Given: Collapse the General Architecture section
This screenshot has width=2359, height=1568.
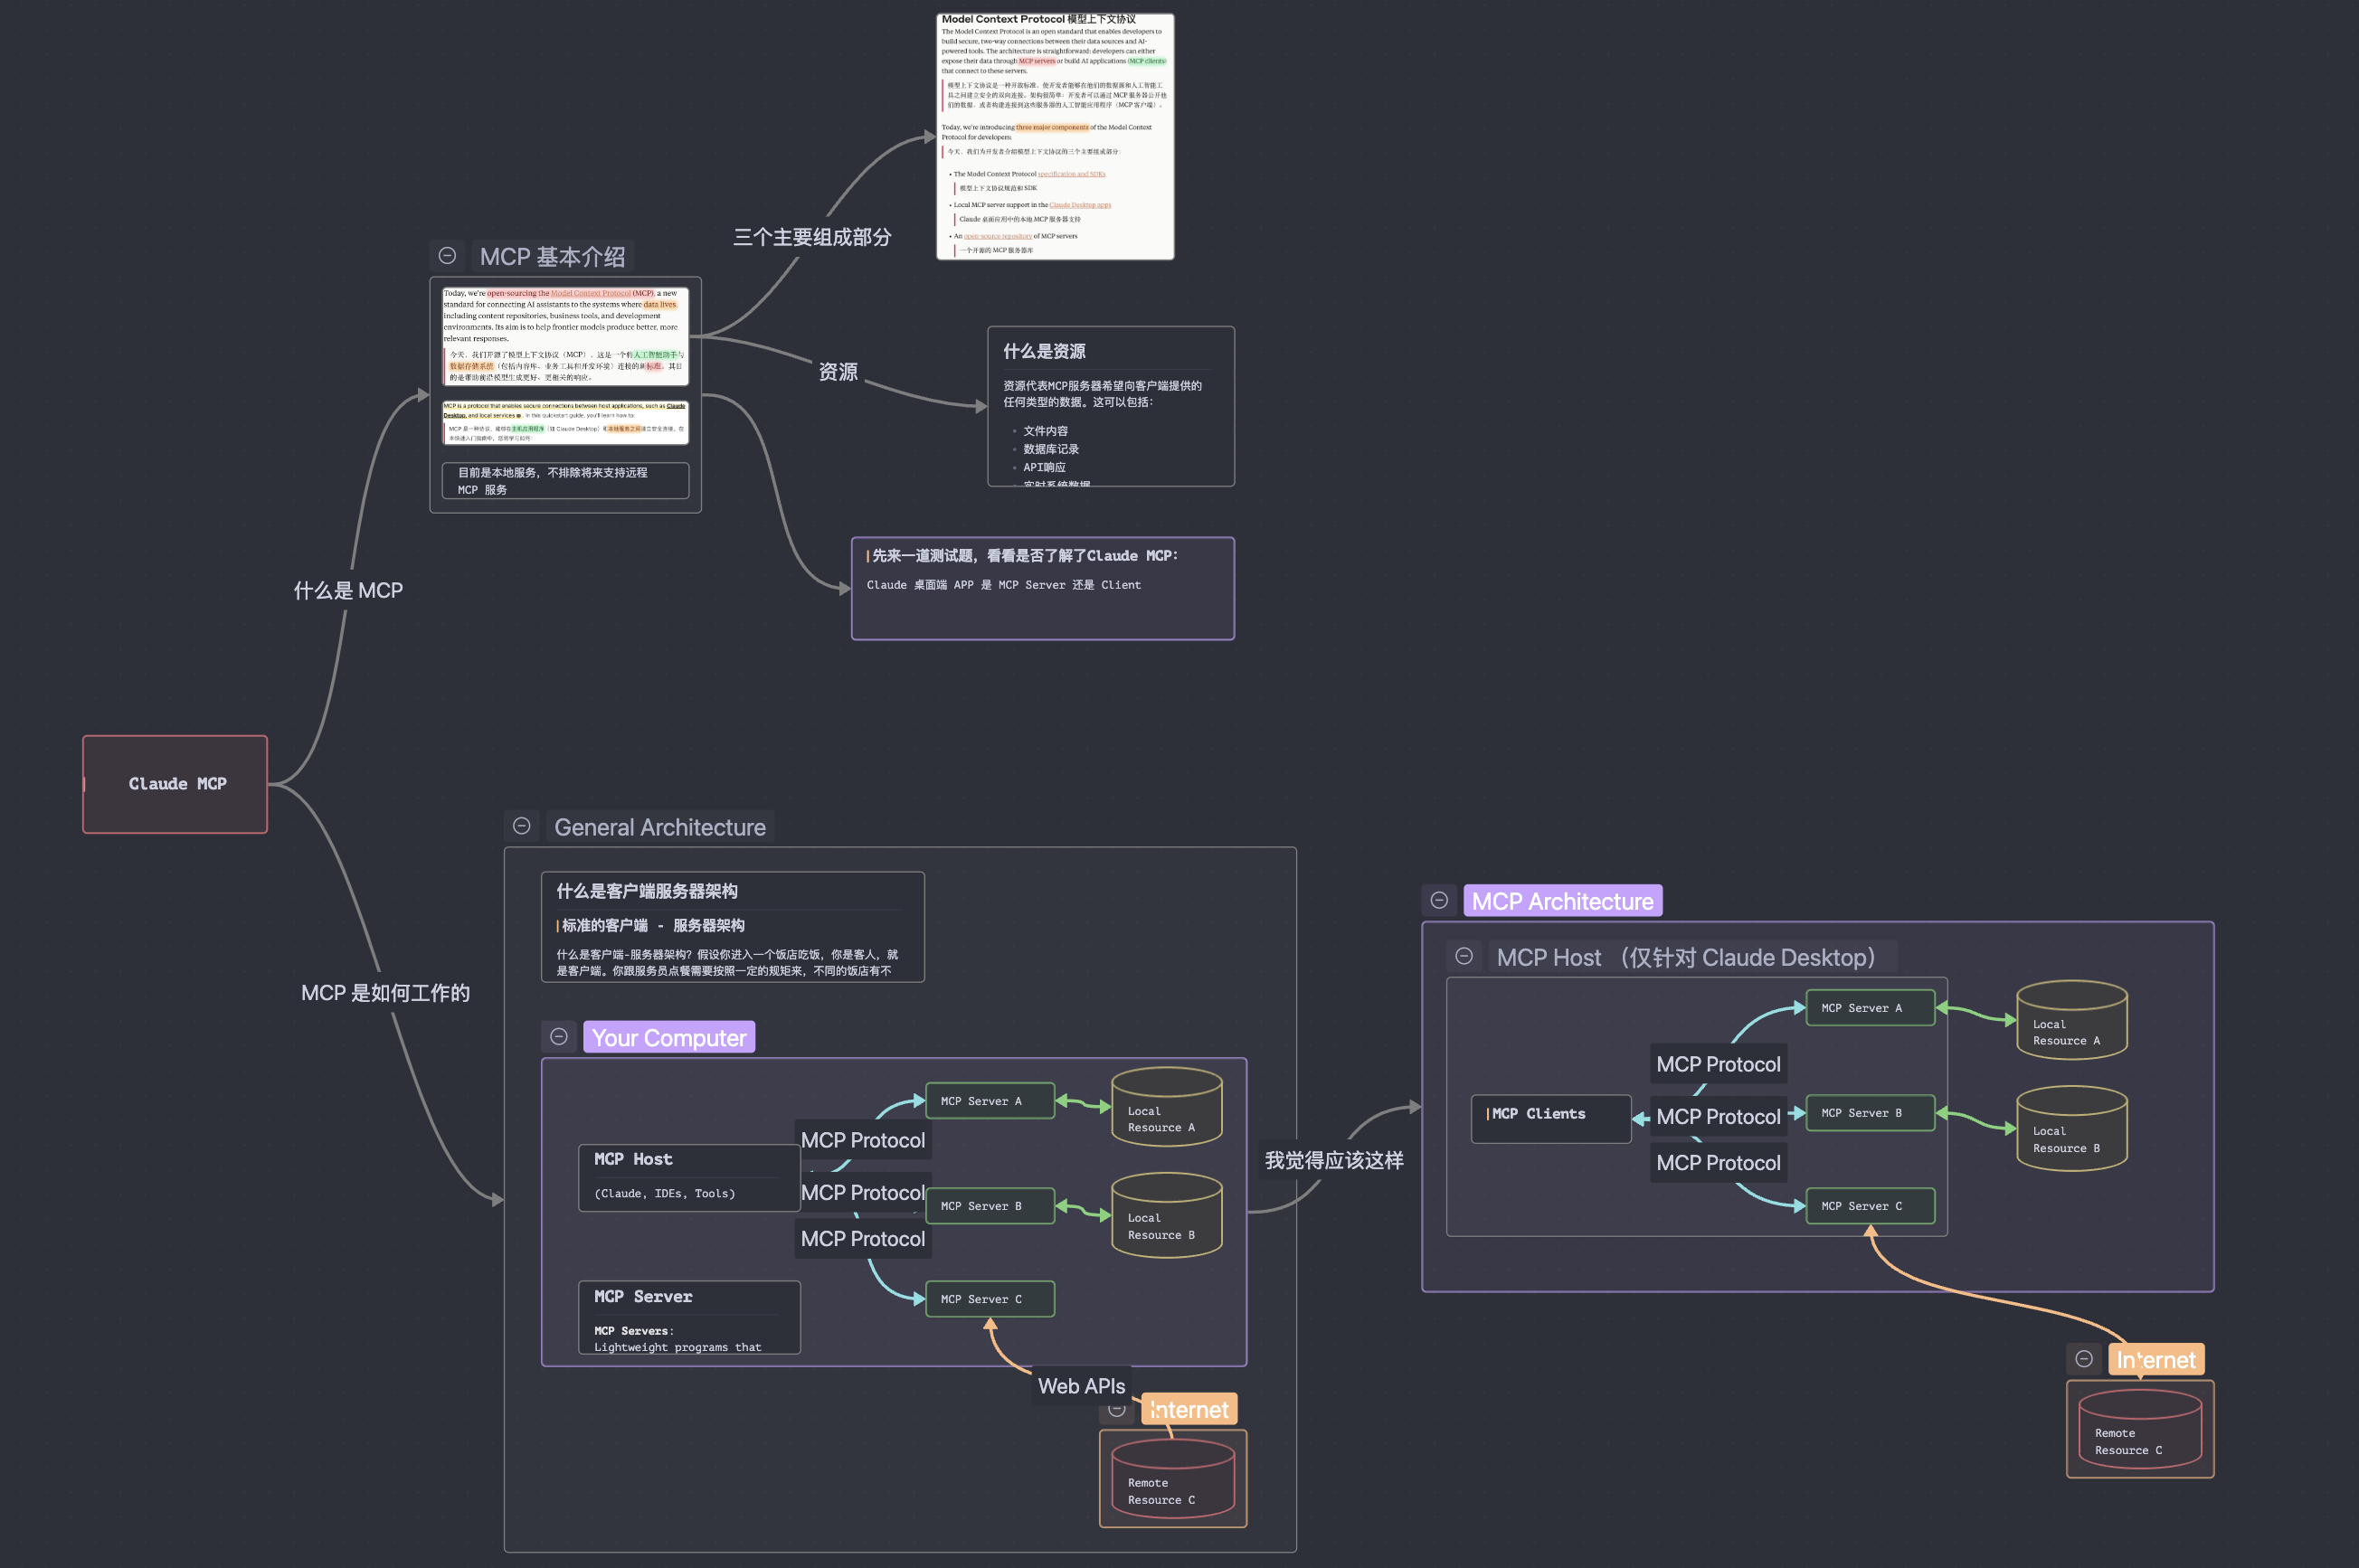Looking at the screenshot, I should (521, 826).
